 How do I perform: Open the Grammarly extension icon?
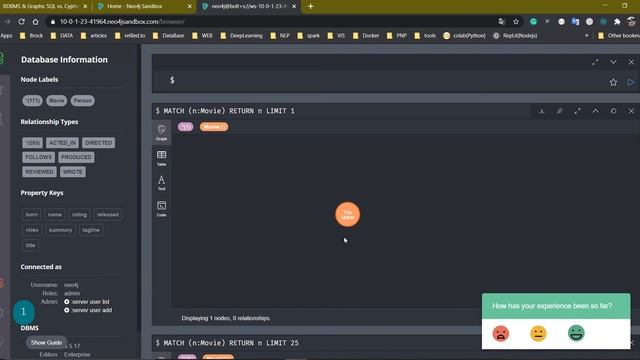click(533, 22)
